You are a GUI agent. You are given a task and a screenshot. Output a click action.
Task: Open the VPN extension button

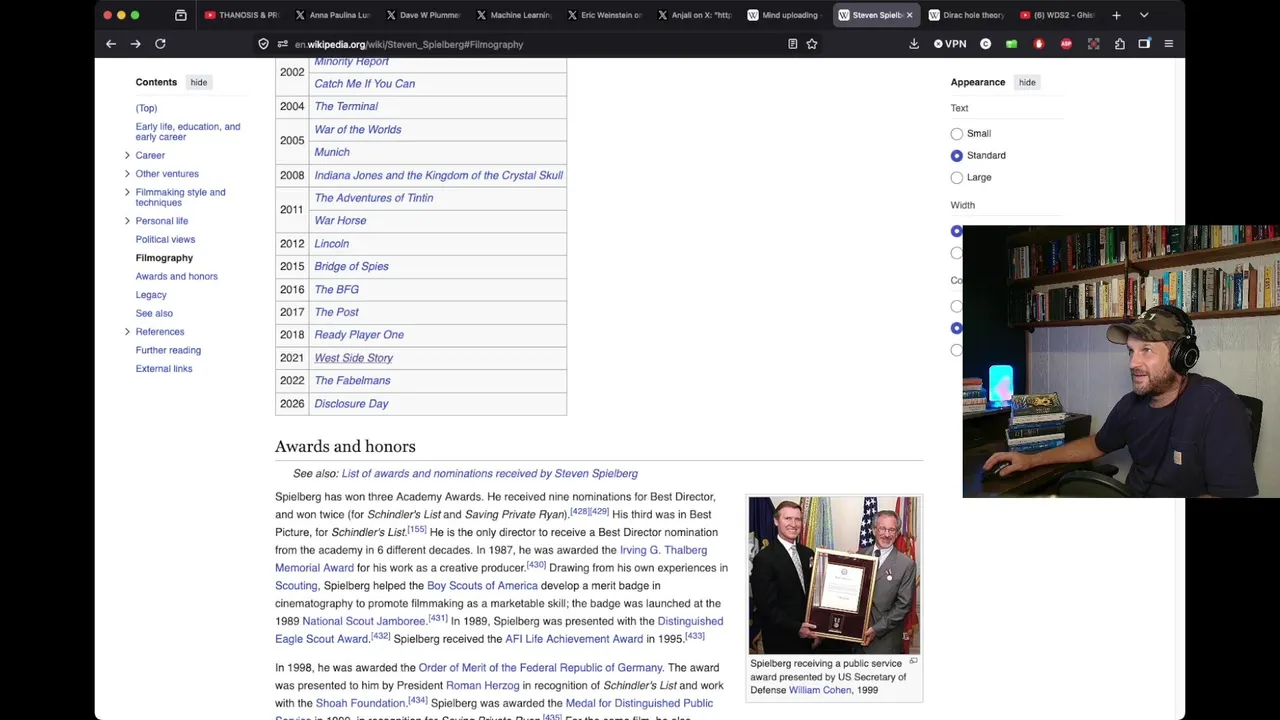tap(950, 44)
